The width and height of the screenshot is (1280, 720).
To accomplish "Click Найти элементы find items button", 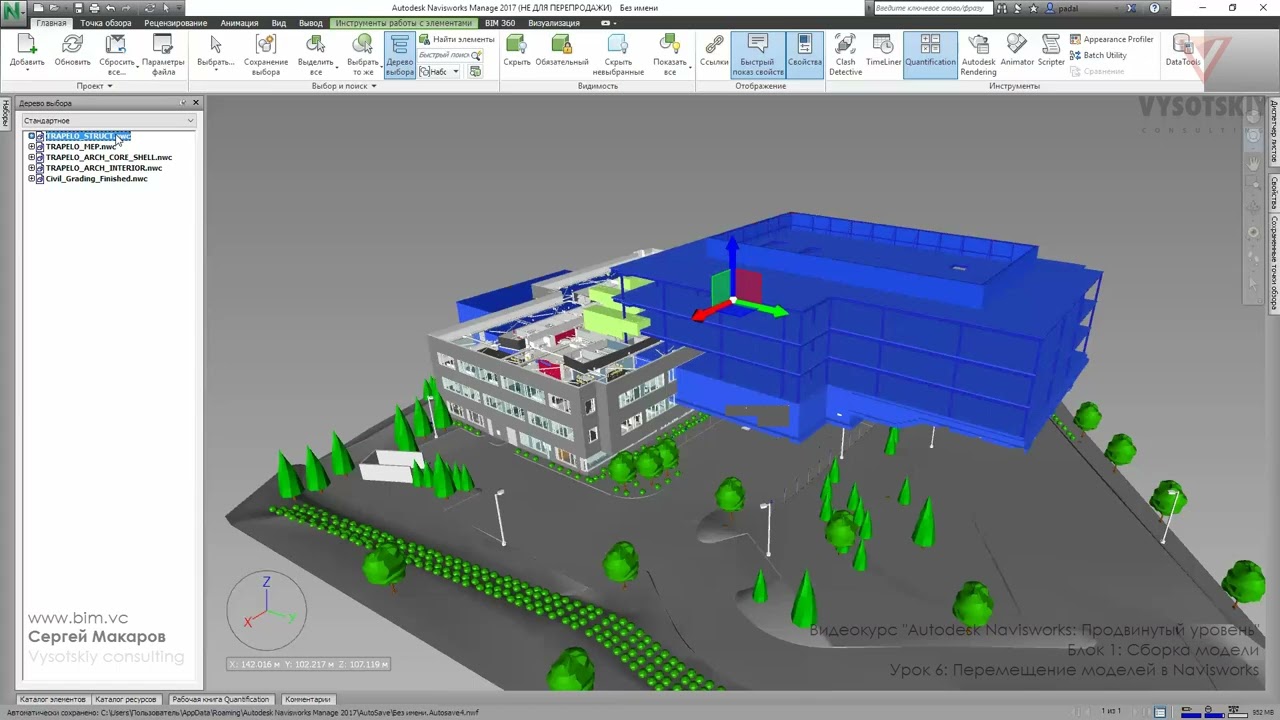I will [456, 39].
